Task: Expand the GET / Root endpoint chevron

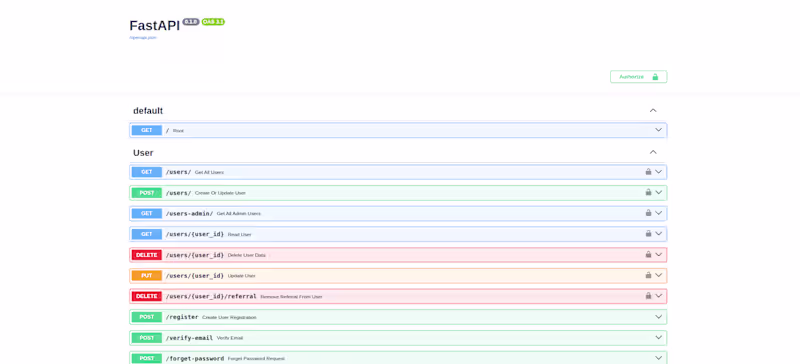Action: pos(658,130)
